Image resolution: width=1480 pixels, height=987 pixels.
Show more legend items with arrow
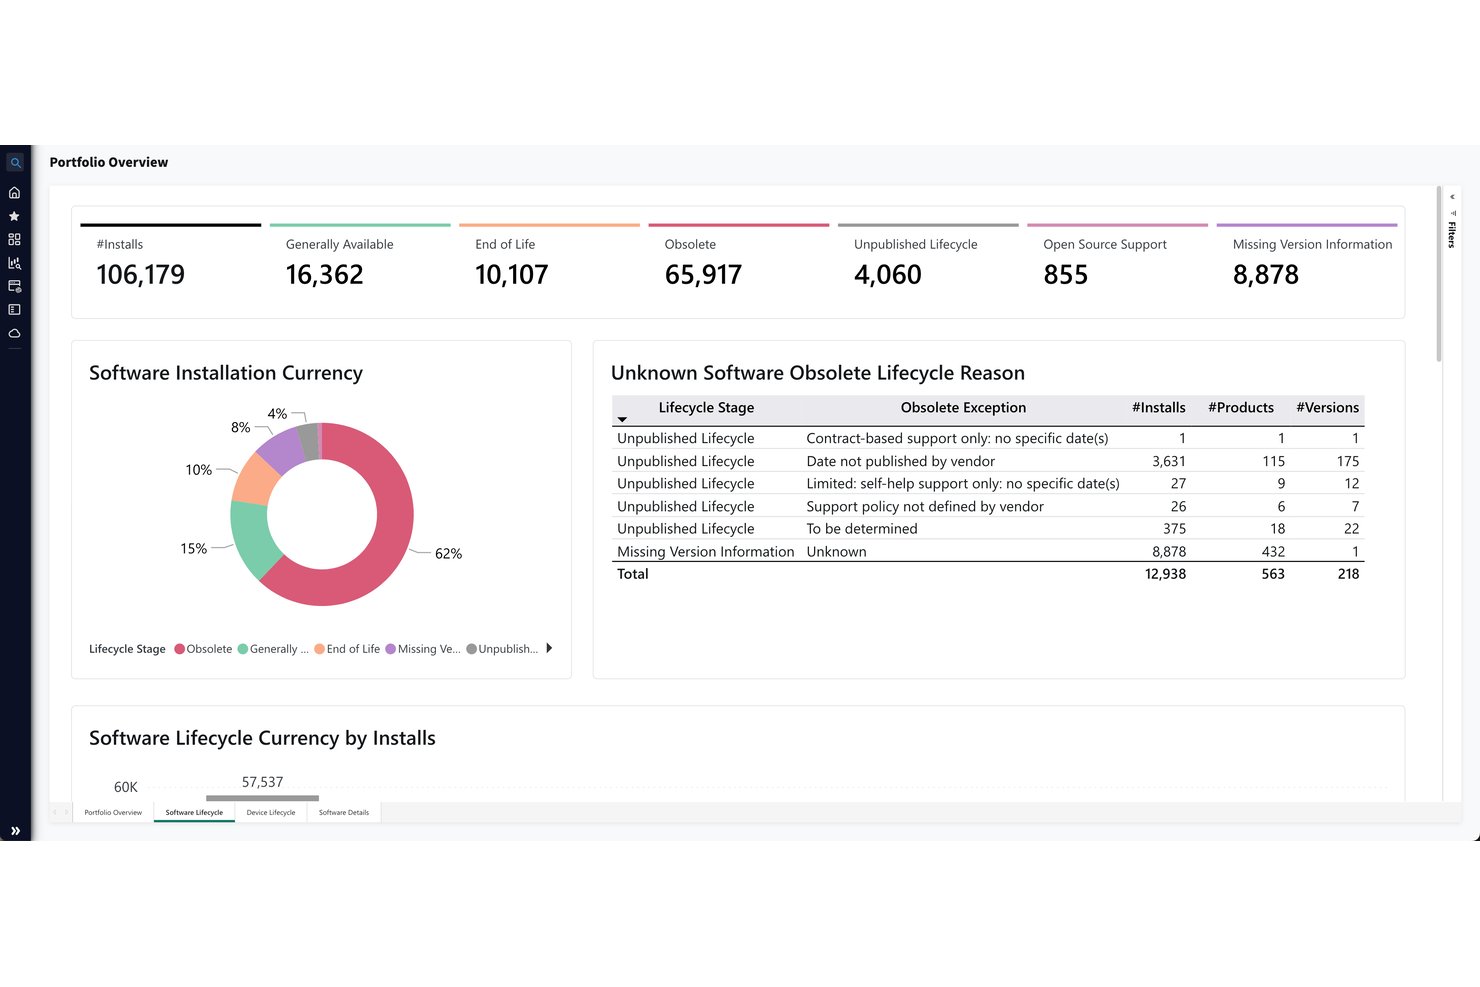tap(549, 648)
